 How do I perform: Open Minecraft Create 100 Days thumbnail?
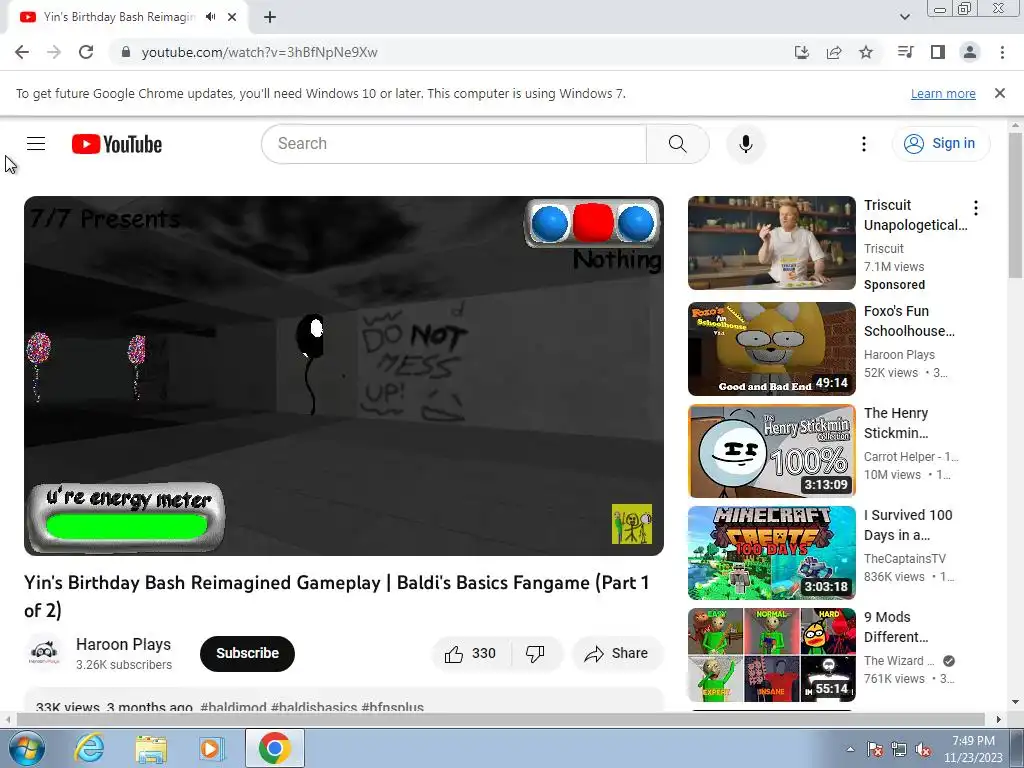[x=771, y=552]
